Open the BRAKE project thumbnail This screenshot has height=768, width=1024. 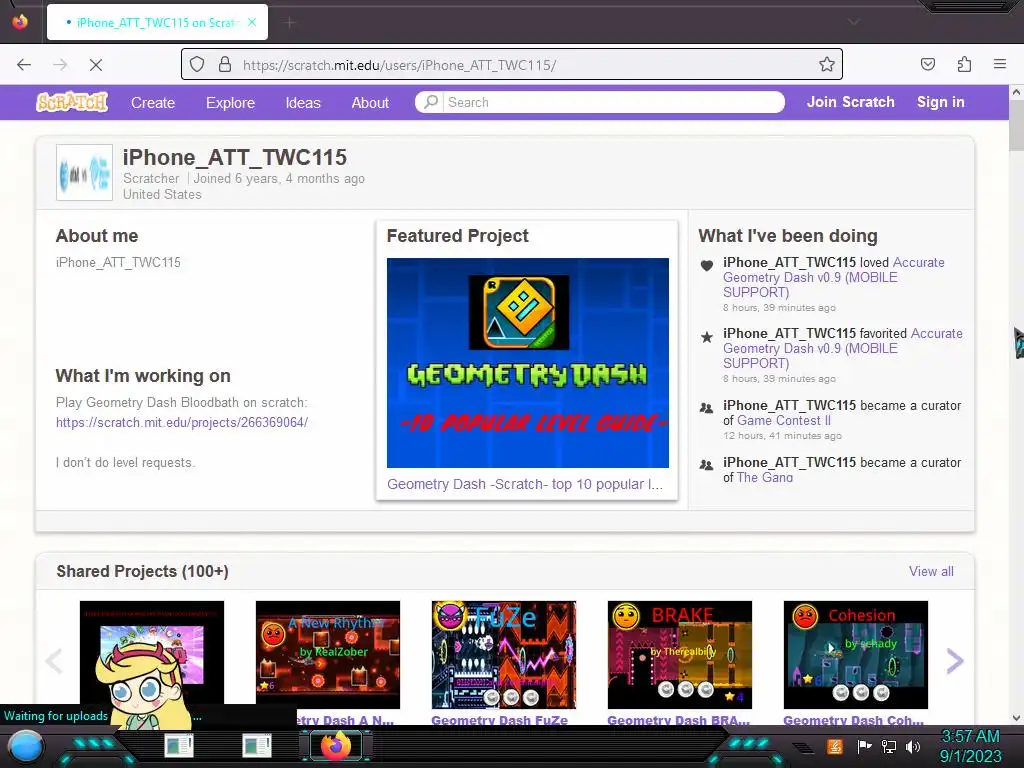coord(680,654)
